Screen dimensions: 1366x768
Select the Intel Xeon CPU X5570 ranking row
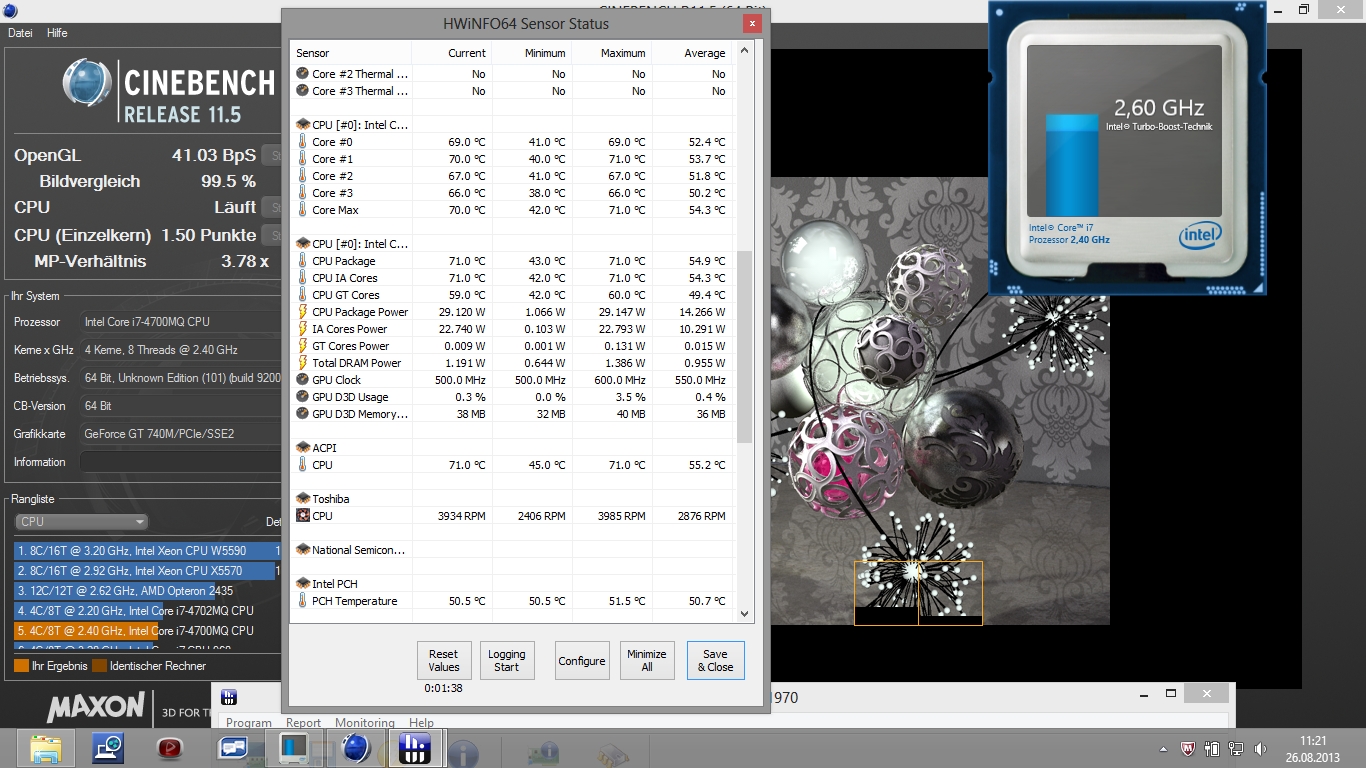(x=145, y=571)
